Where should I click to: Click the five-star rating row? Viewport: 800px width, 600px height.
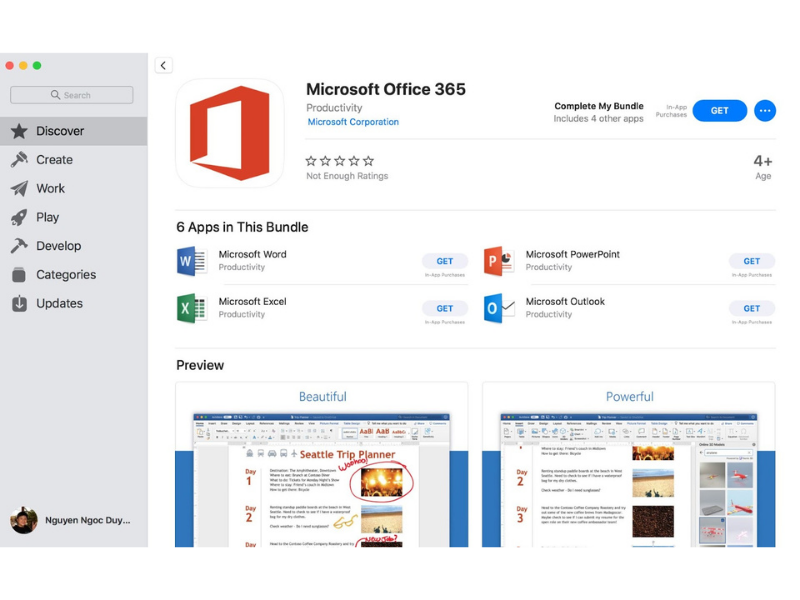point(340,161)
